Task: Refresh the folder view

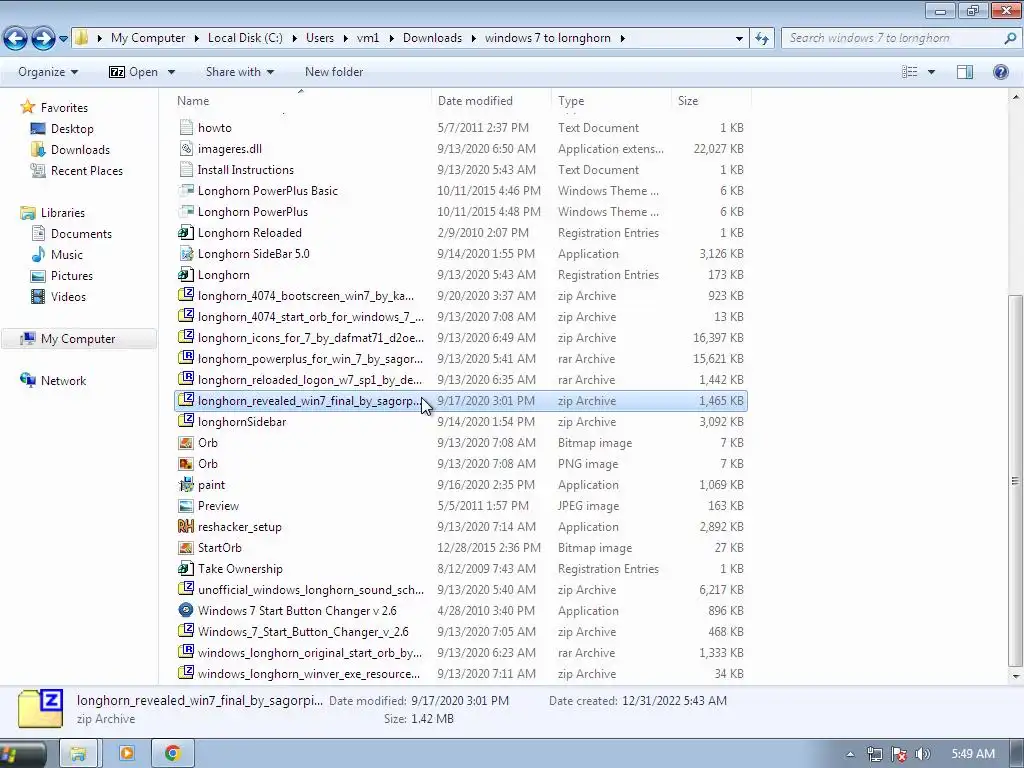Action: pyautogui.click(x=761, y=39)
